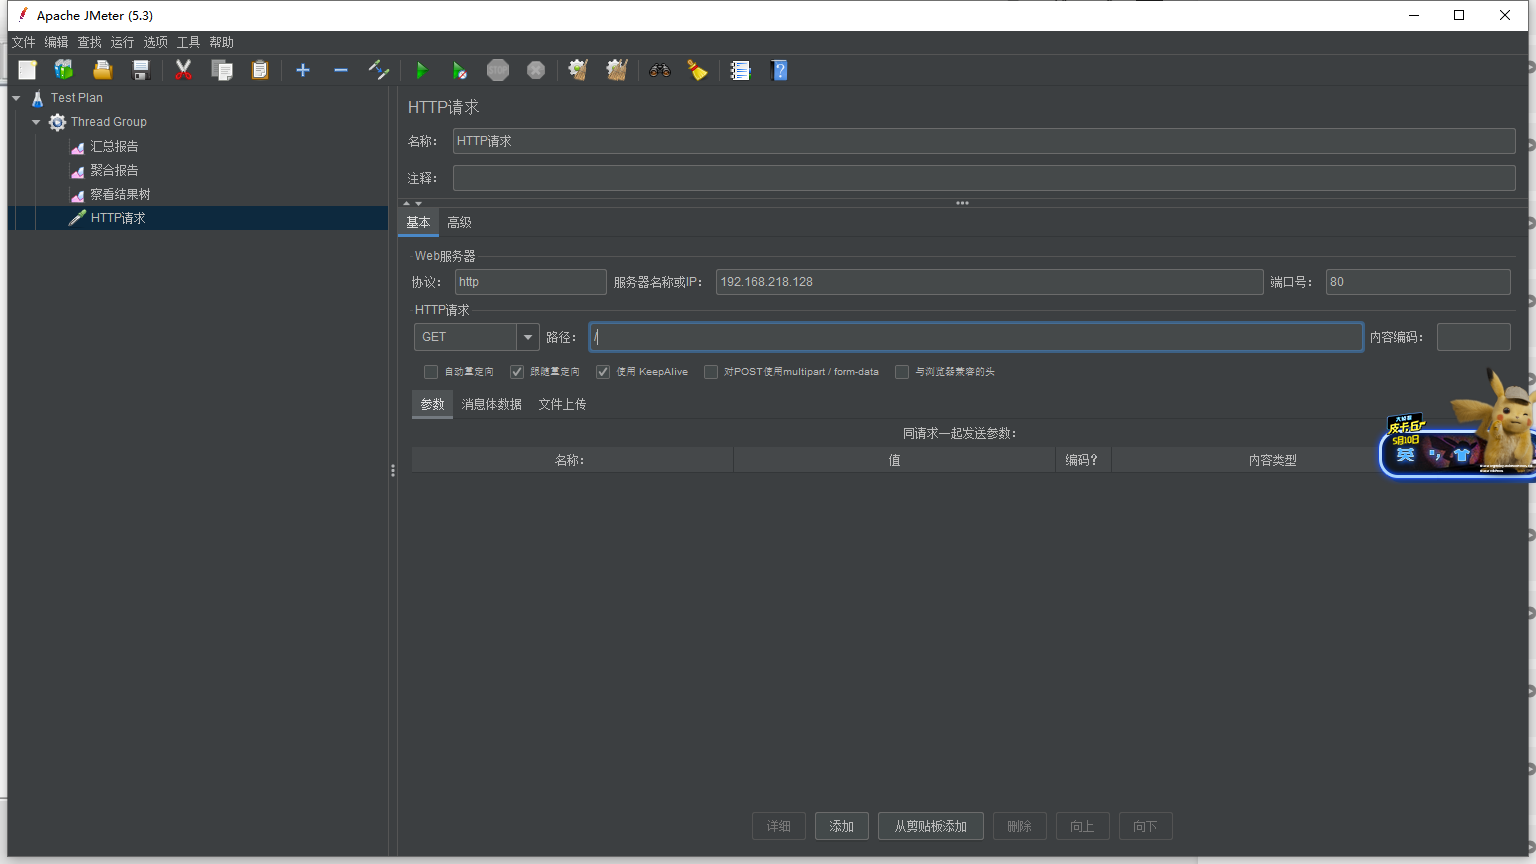Click the New test plan icon
The image size is (1536, 864).
(x=27, y=70)
